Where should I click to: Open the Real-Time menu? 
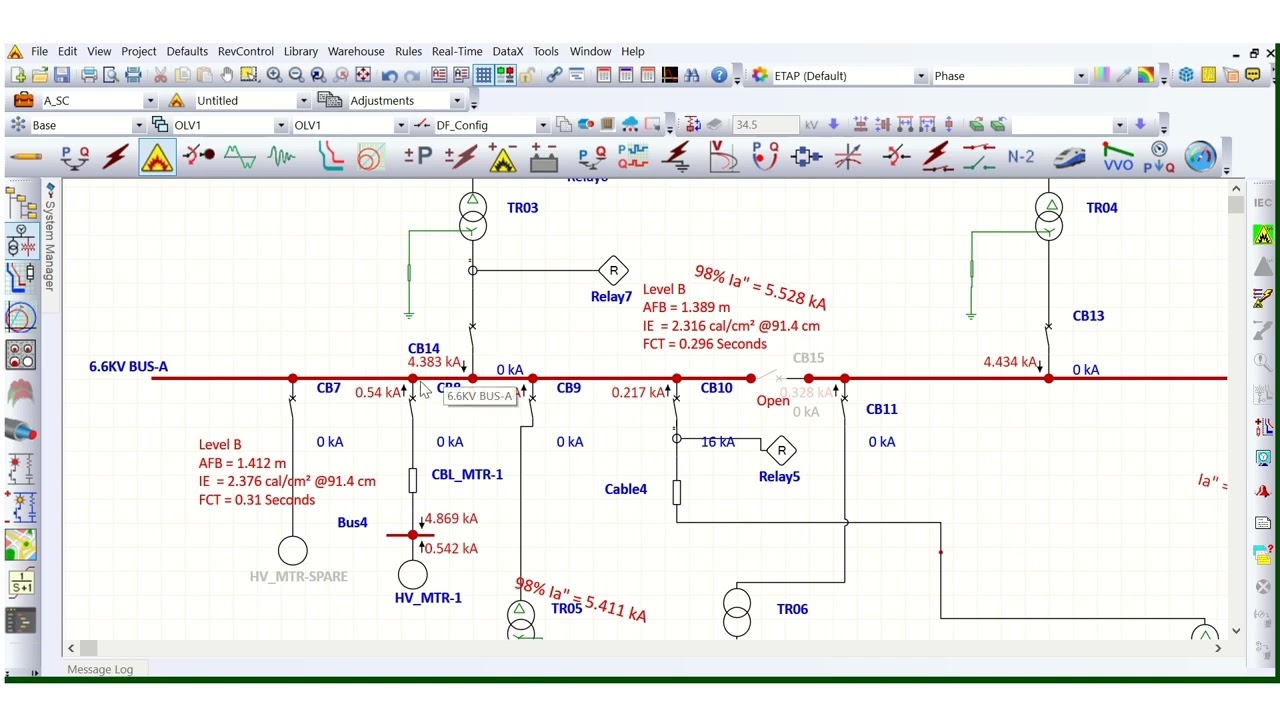[x=457, y=51]
